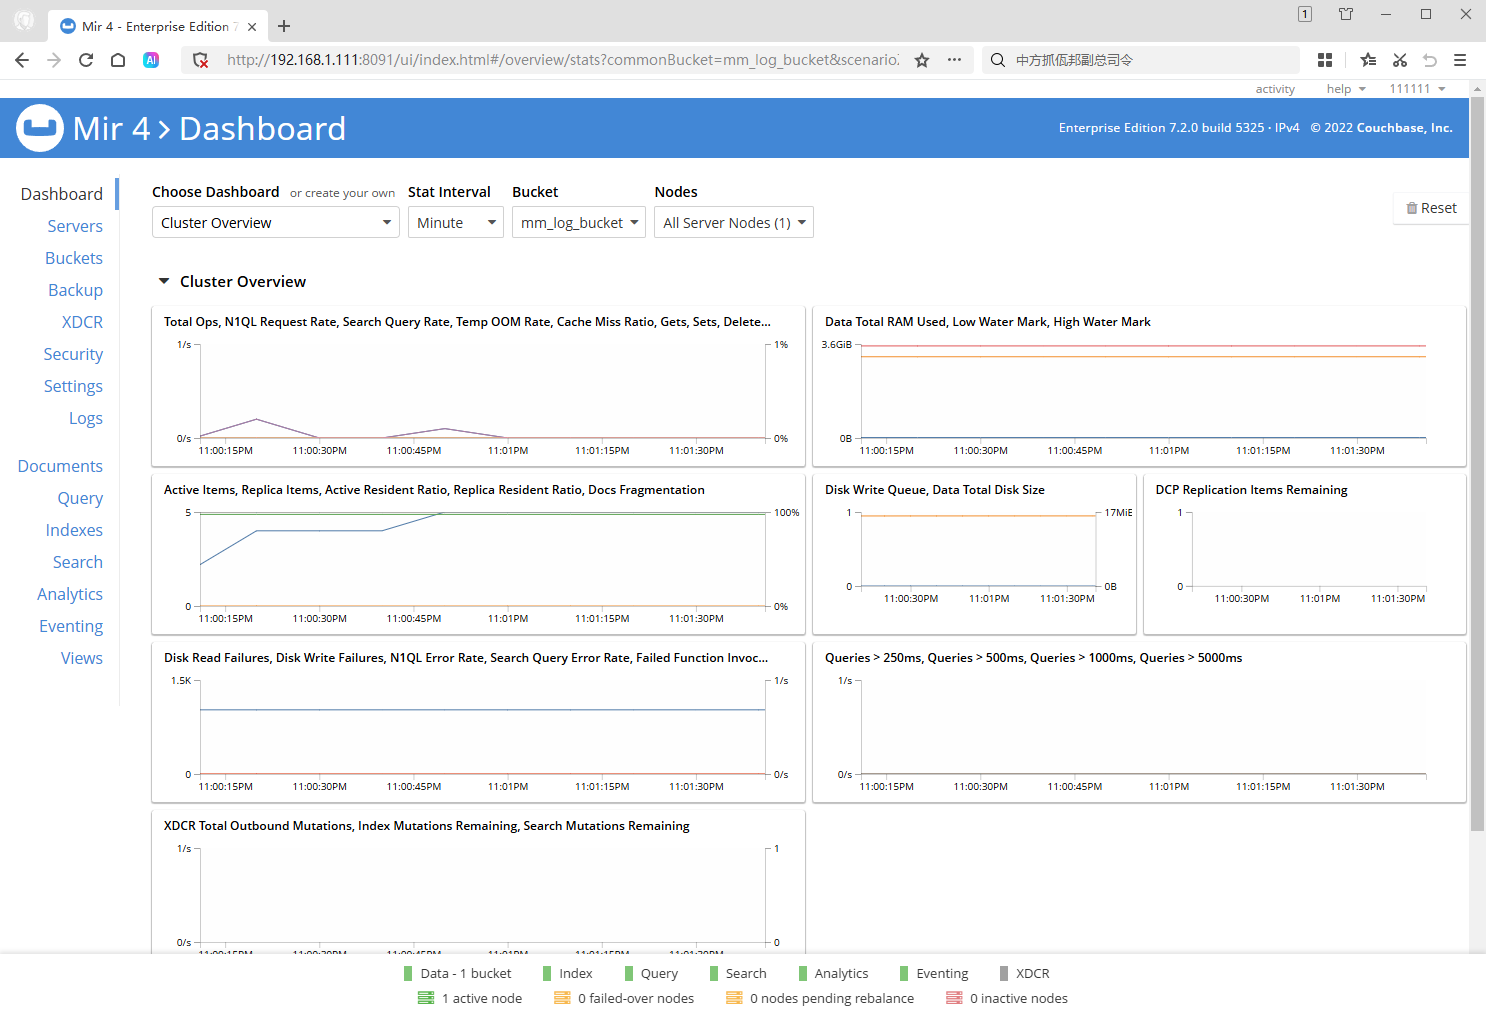The height and width of the screenshot is (1020, 1486).
Task: Open the browser home page icon
Action: [x=118, y=60]
